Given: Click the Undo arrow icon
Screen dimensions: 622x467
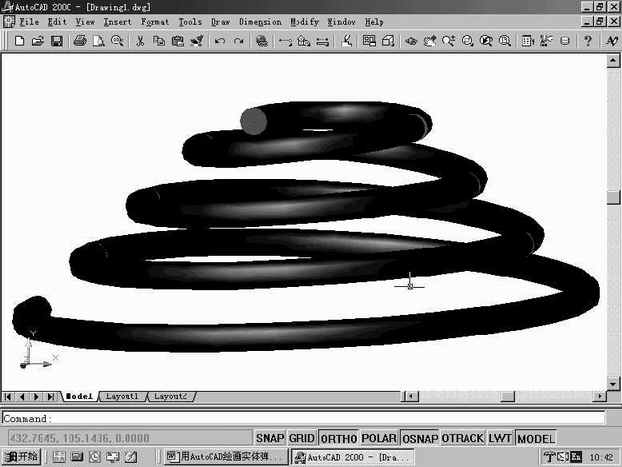Looking at the screenshot, I should pyautogui.click(x=220, y=41).
